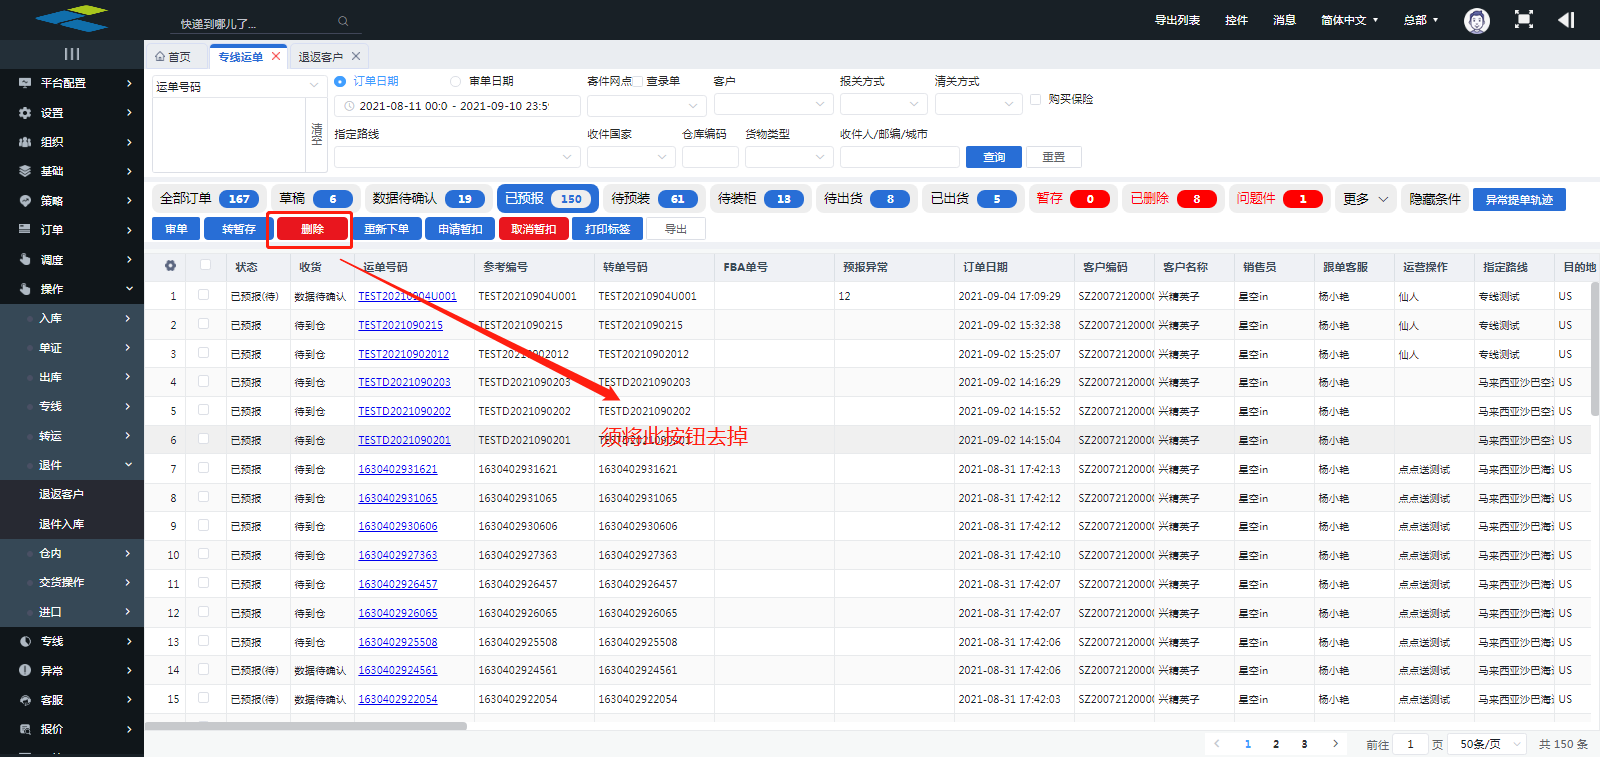Collapse sidebar using the three-bar icon
The height and width of the screenshot is (757, 1600).
(72, 54)
